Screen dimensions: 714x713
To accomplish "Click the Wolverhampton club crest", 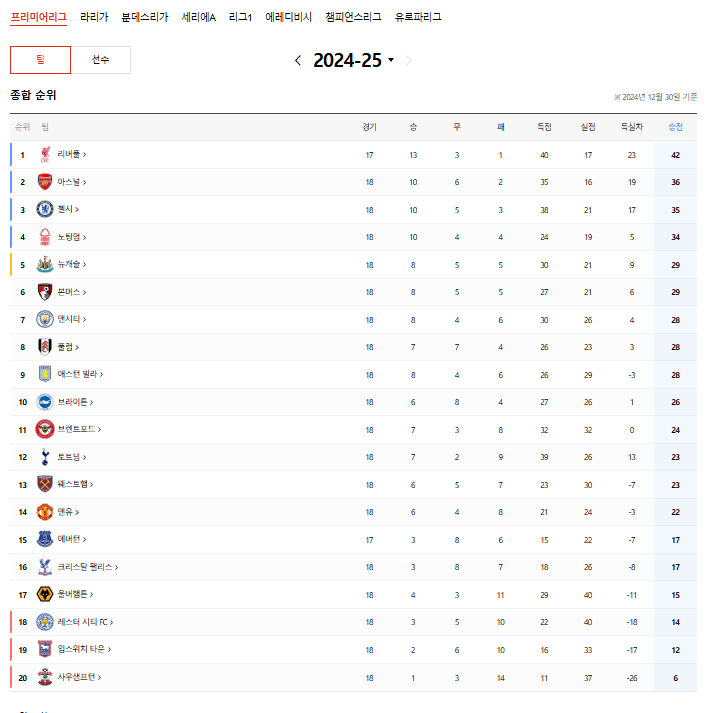I will 45,594.
